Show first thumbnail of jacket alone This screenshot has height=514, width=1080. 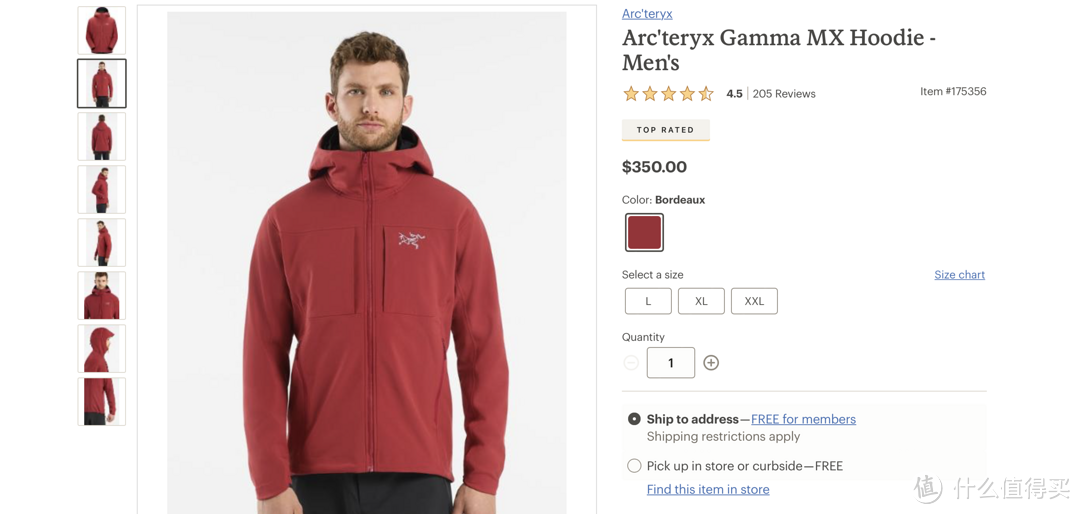coord(102,30)
